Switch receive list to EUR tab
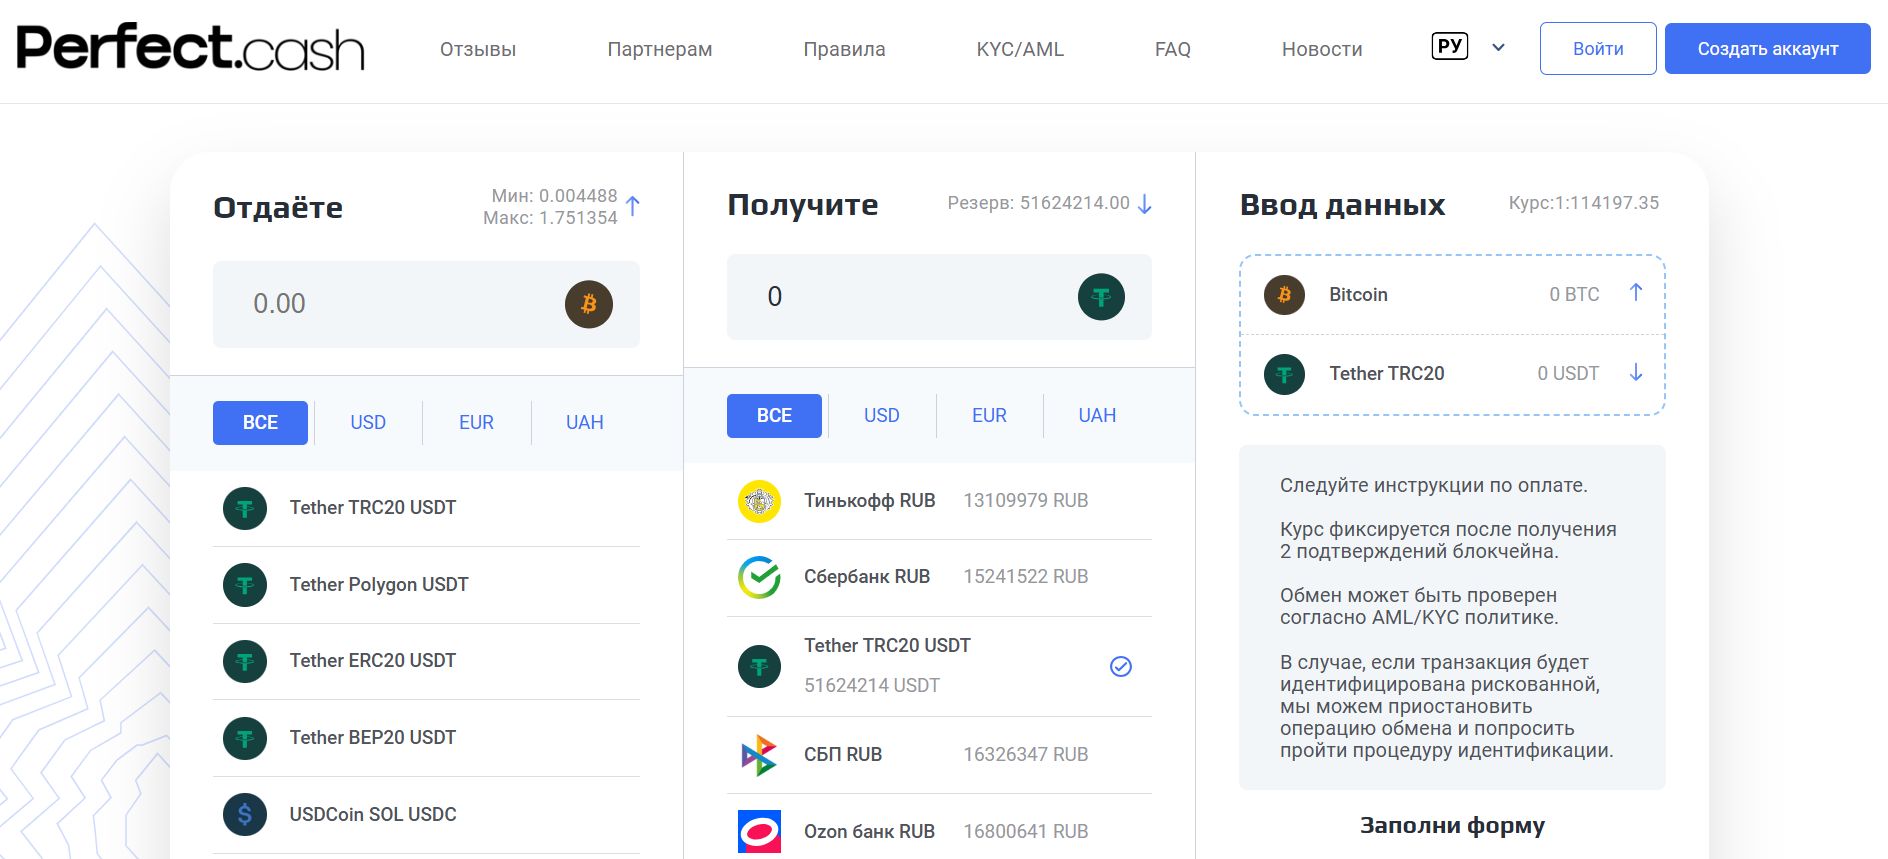Screen dimensions: 1888x859 click(x=989, y=416)
